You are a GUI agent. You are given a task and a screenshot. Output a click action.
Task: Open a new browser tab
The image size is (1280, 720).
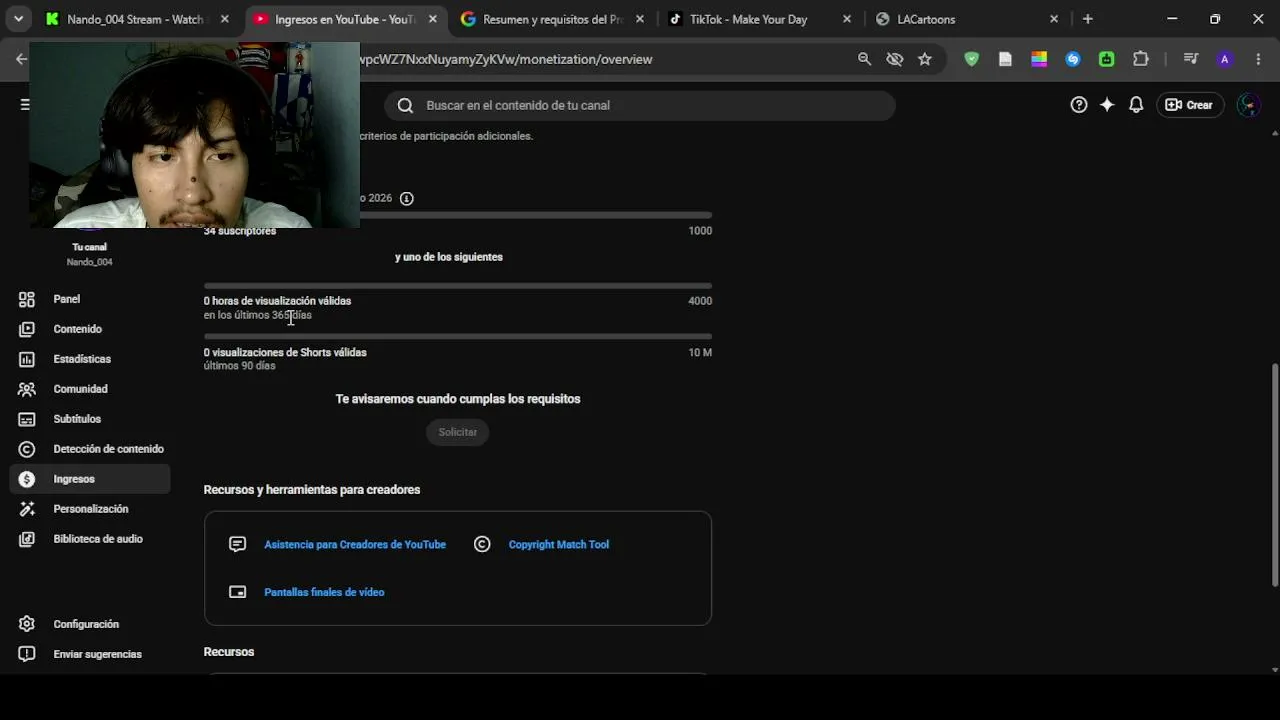click(x=1088, y=19)
